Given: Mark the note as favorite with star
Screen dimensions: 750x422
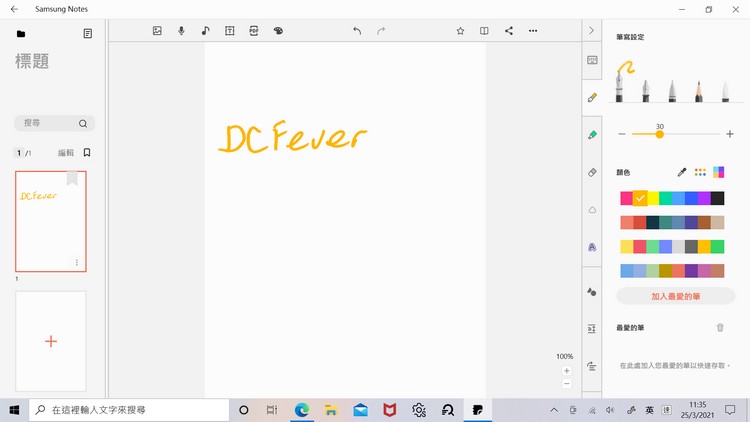Looking at the screenshot, I should (460, 31).
